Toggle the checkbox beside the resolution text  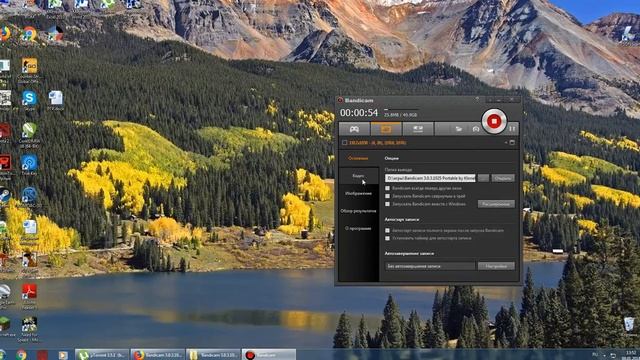(x=344, y=143)
